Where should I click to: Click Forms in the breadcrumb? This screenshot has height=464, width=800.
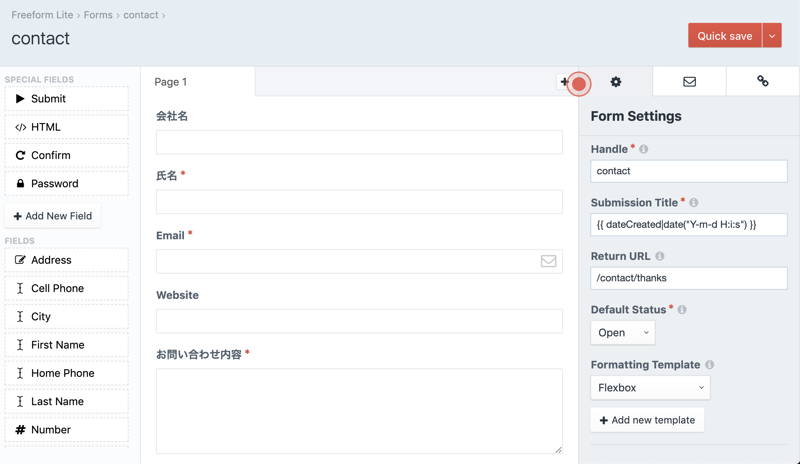coord(98,15)
